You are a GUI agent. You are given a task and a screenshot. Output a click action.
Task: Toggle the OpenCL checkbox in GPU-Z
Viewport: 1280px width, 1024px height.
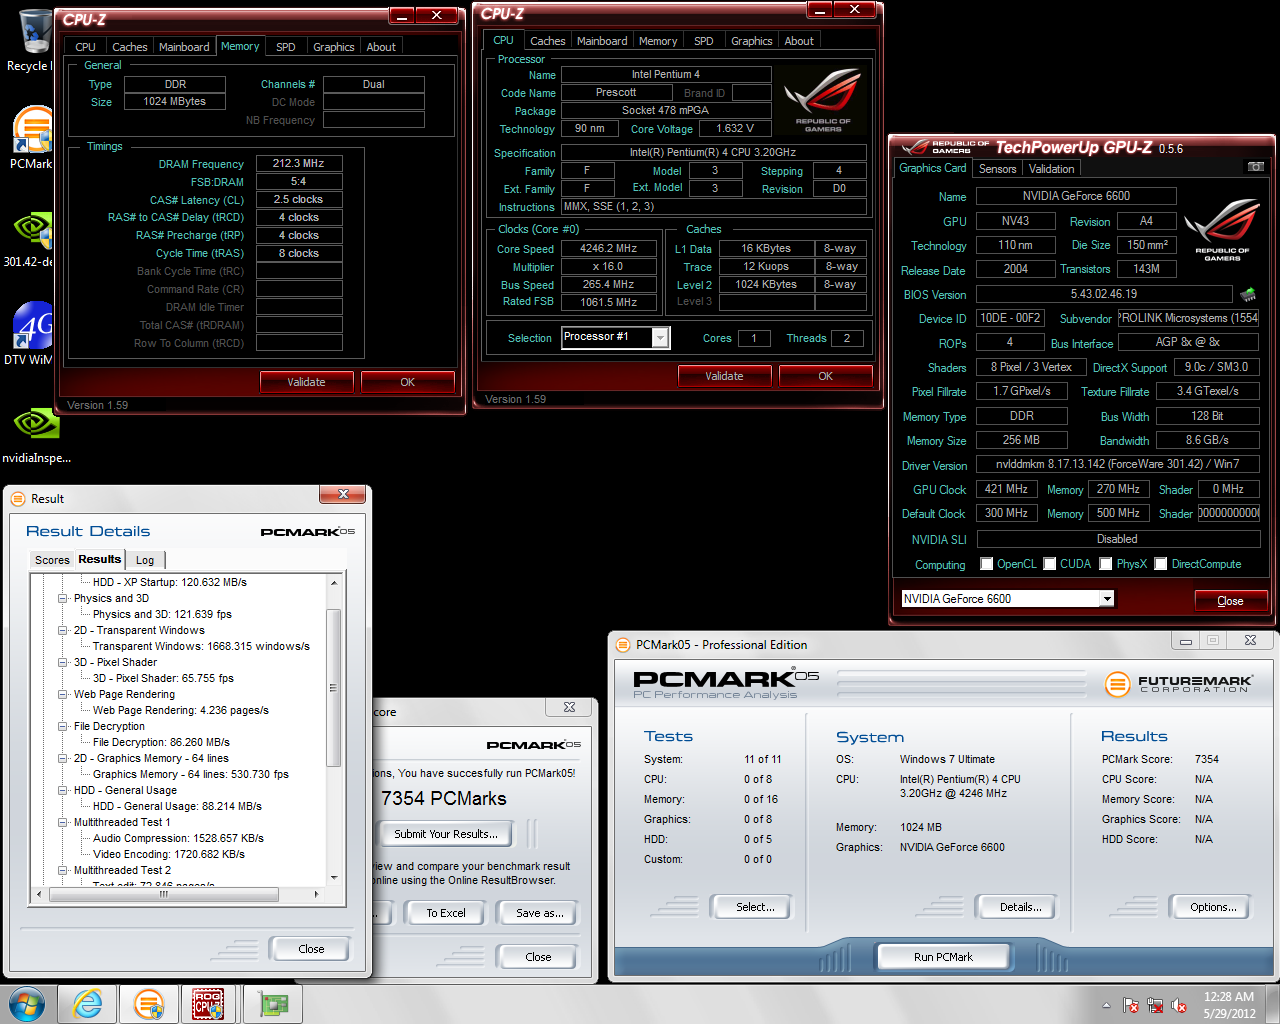pos(987,564)
